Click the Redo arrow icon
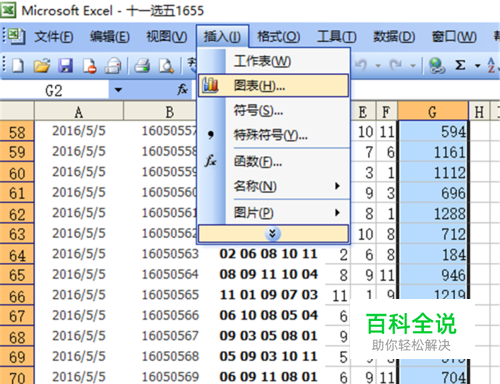500x384 pixels. coord(396,65)
